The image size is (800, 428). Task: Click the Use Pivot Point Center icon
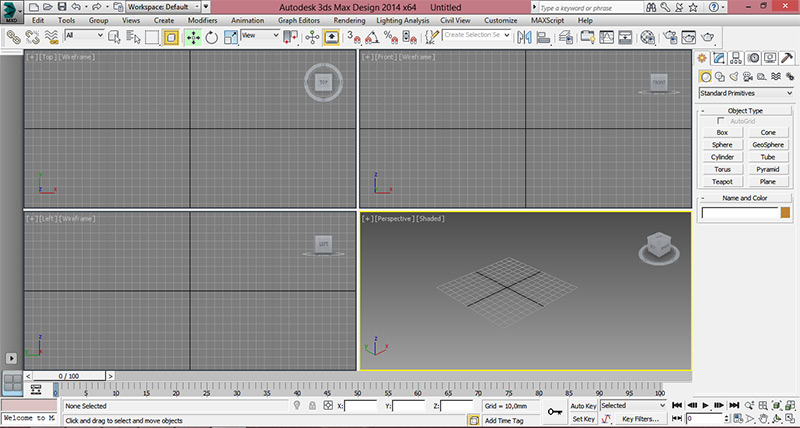291,37
